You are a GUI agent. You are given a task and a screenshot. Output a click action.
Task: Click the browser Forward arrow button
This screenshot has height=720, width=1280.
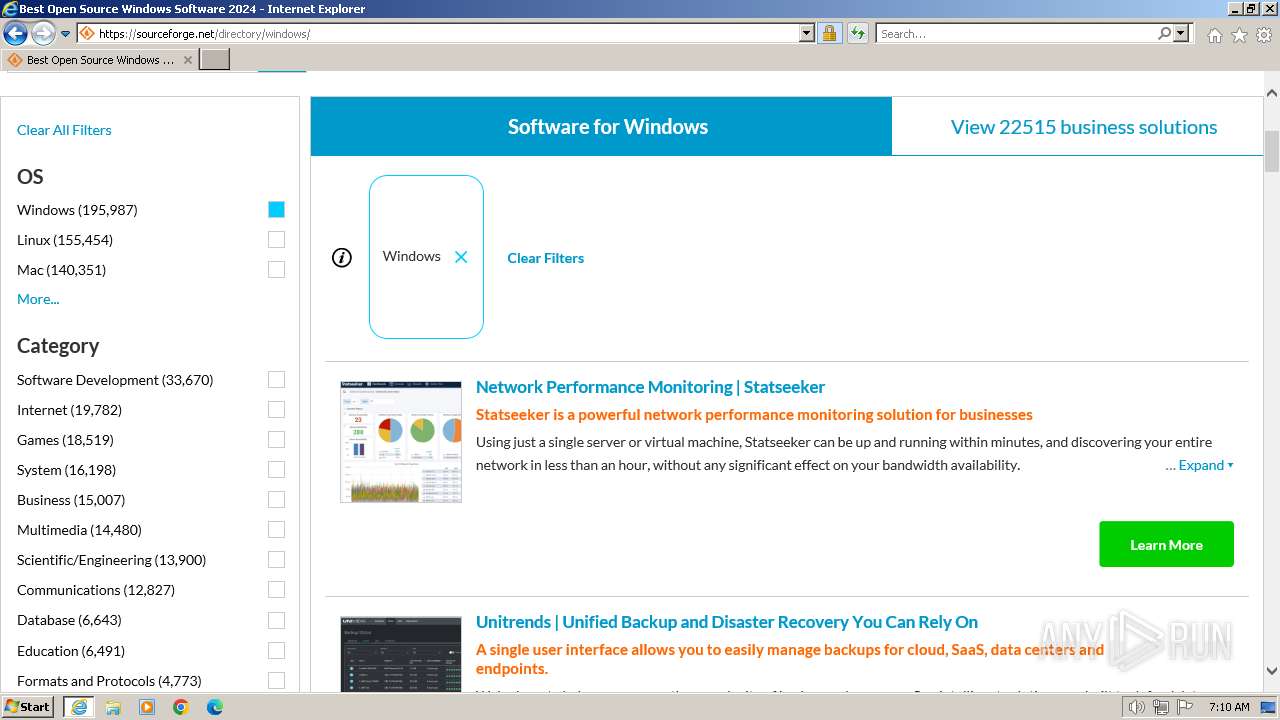click(x=43, y=34)
